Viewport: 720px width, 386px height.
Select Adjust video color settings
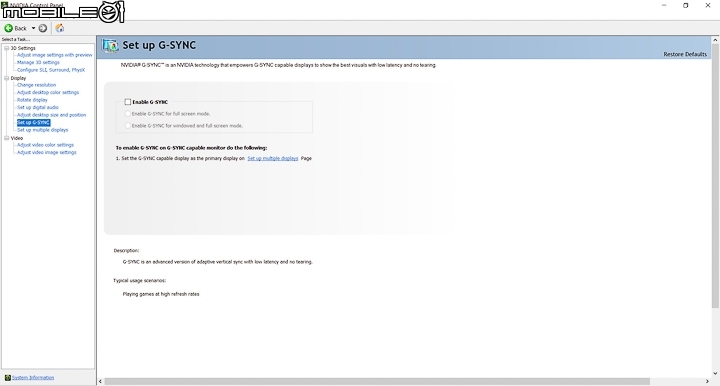tap(45, 145)
